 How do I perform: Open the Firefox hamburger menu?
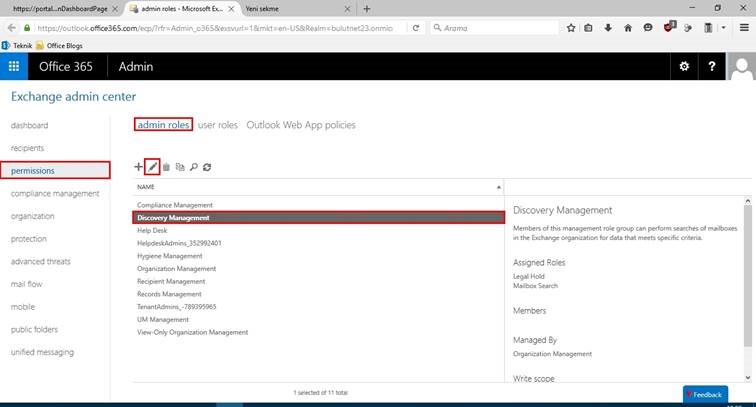click(744, 28)
